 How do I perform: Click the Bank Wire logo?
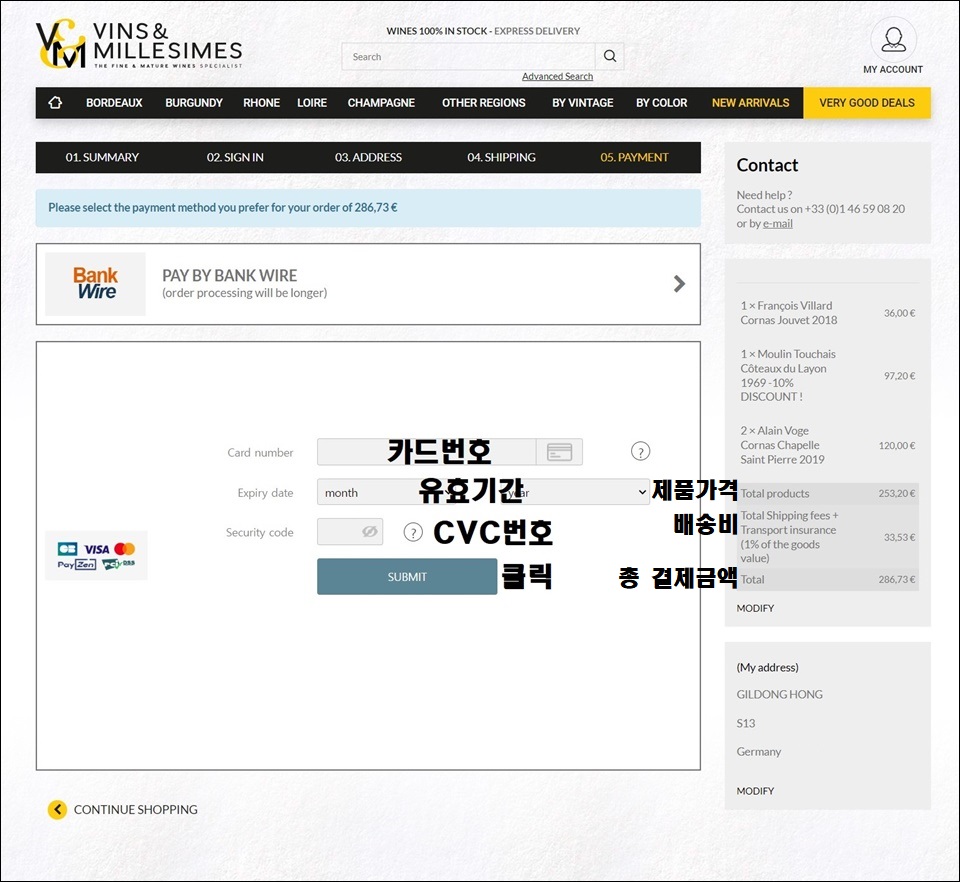click(x=96, y=283)
